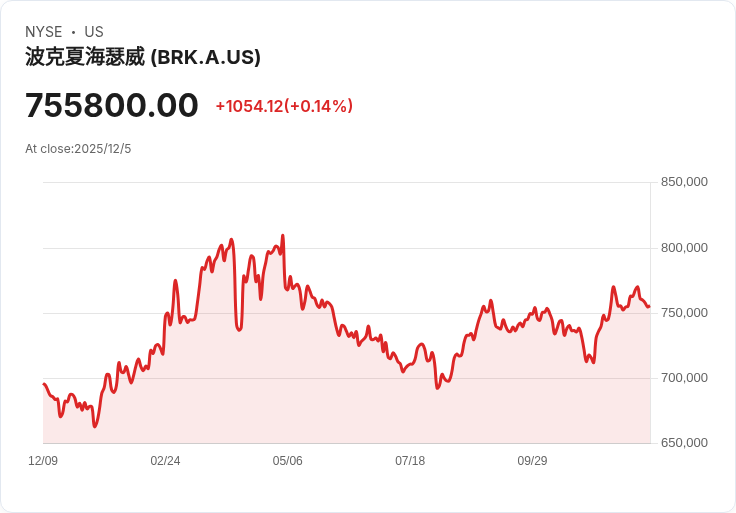The width and height of the screenshot is (736, 513).
Task: Select the 05/06 date on x-axis
Action: 287,461
